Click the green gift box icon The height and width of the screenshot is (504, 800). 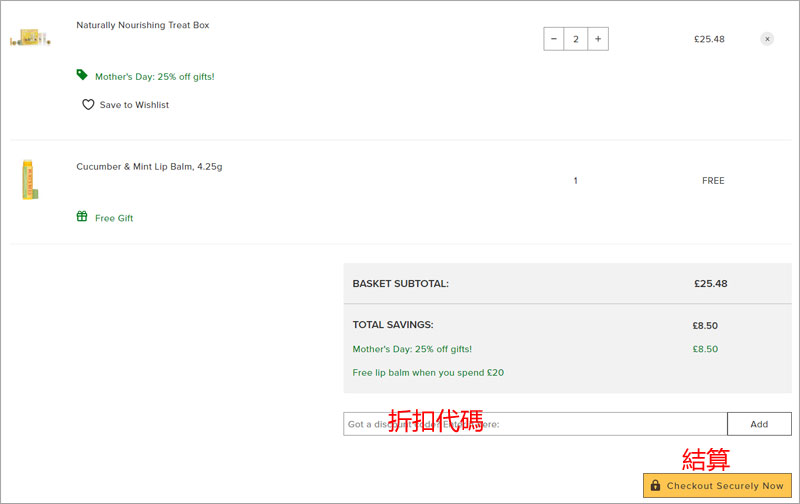(x=82, y=217)
